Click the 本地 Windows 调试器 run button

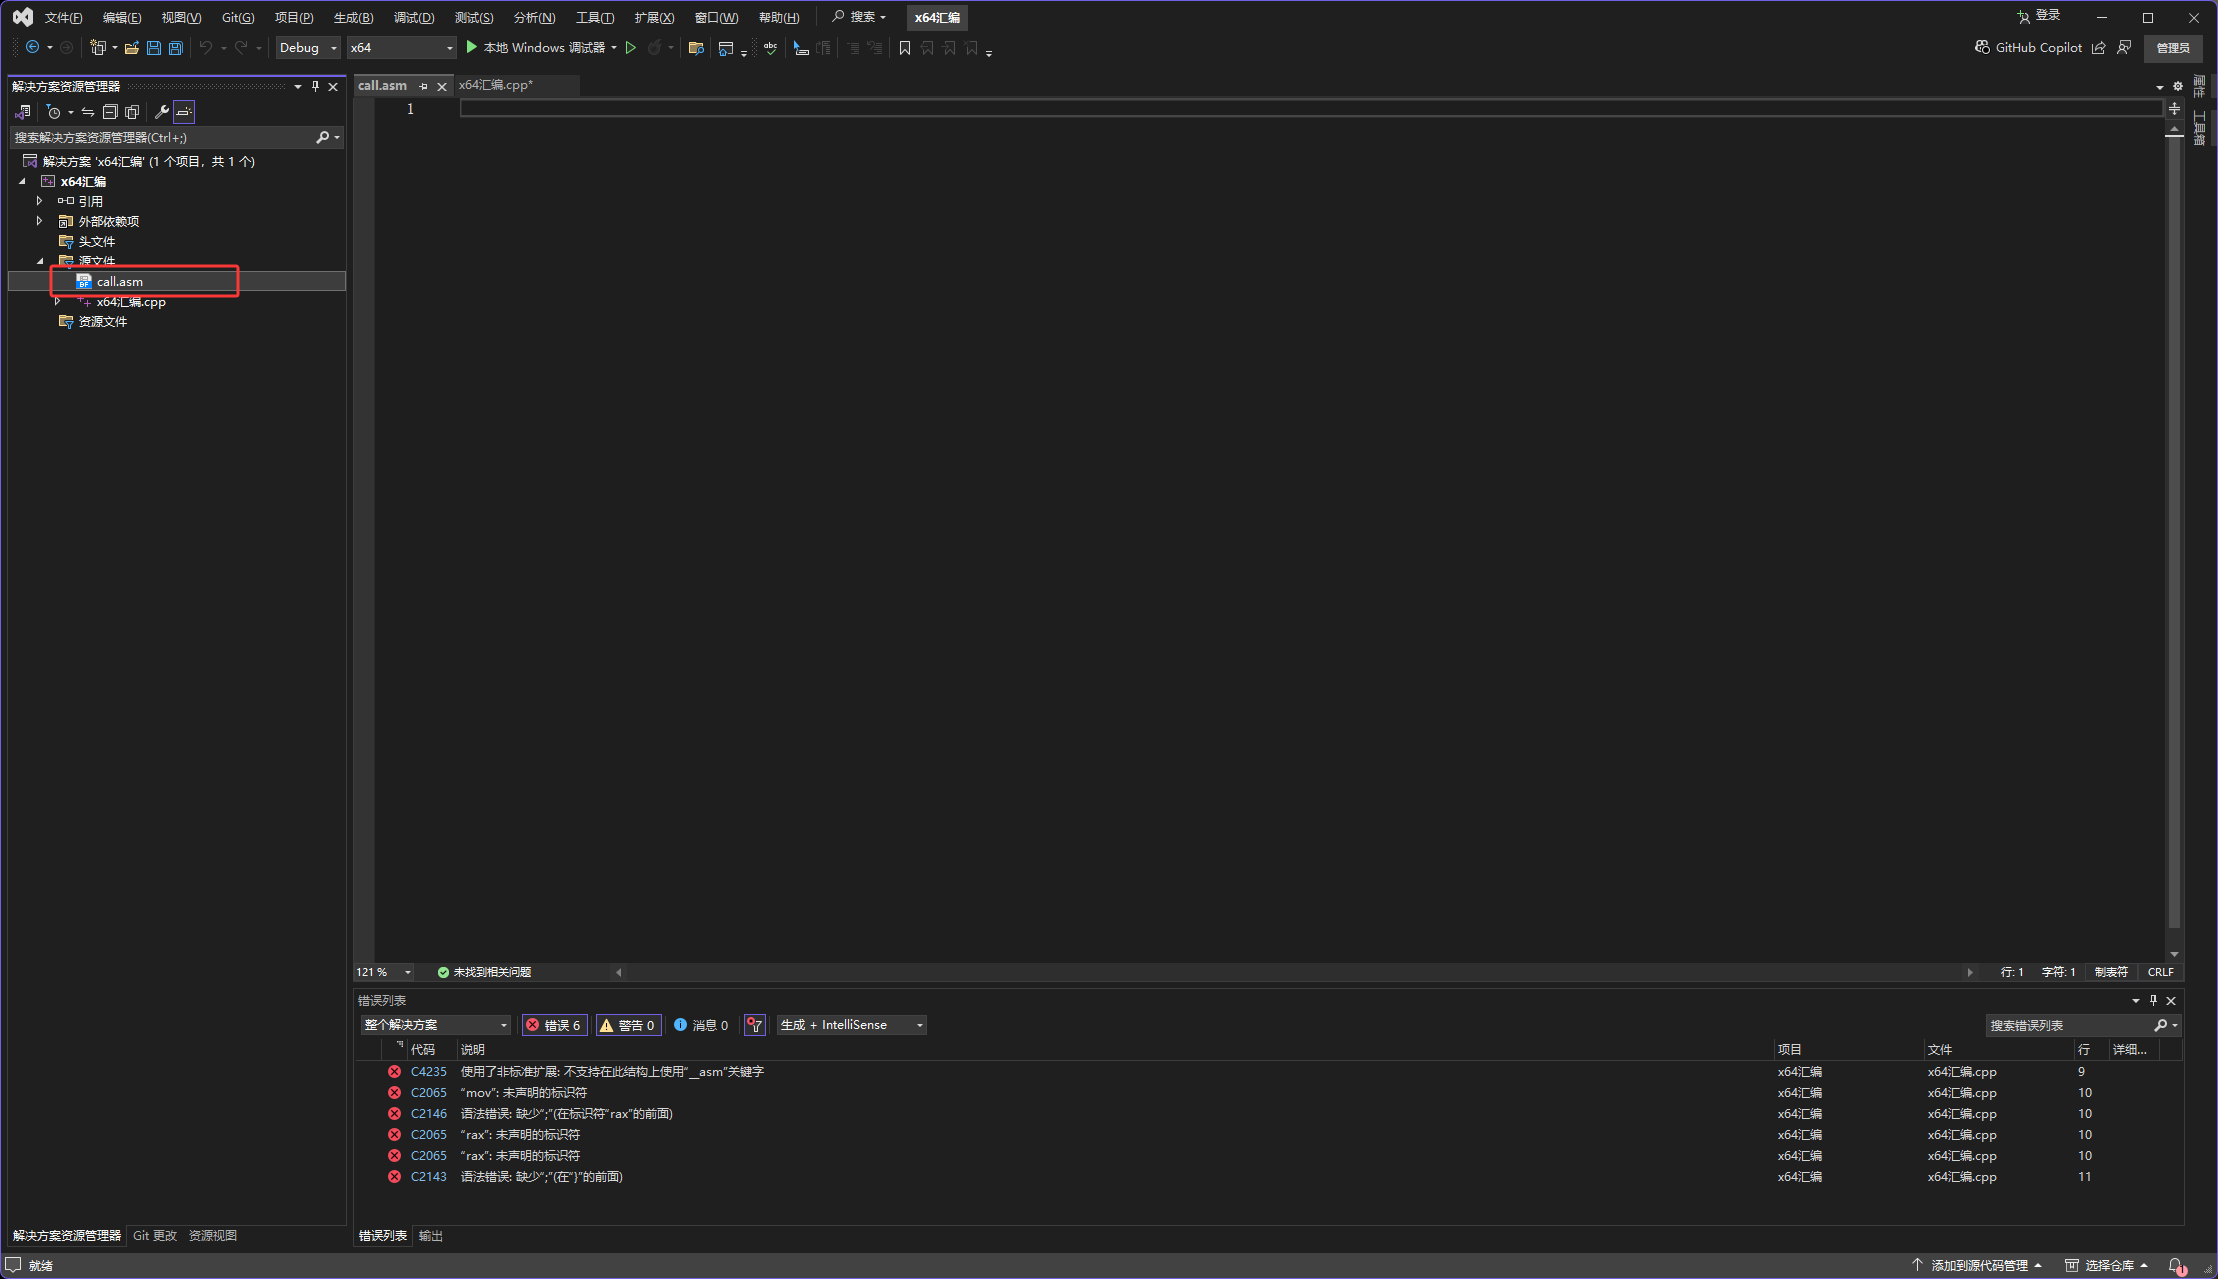coord(536,48)
